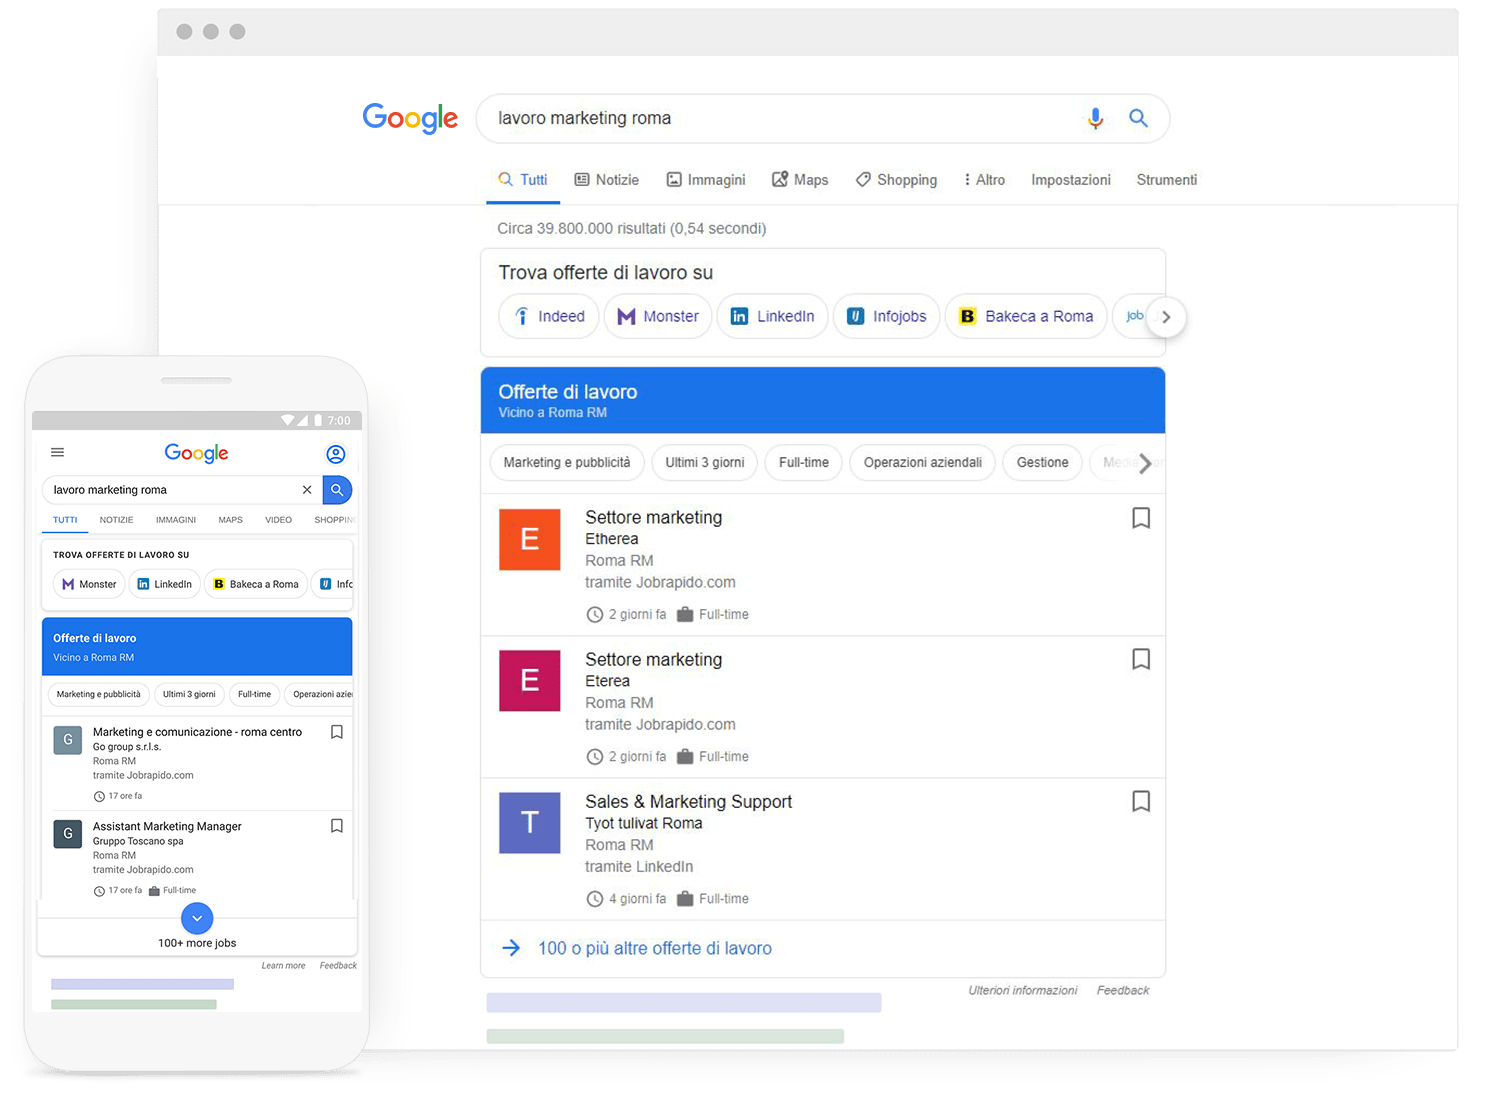
Task: Open 100 o più altre offerte link
Action: pos(655,949)
